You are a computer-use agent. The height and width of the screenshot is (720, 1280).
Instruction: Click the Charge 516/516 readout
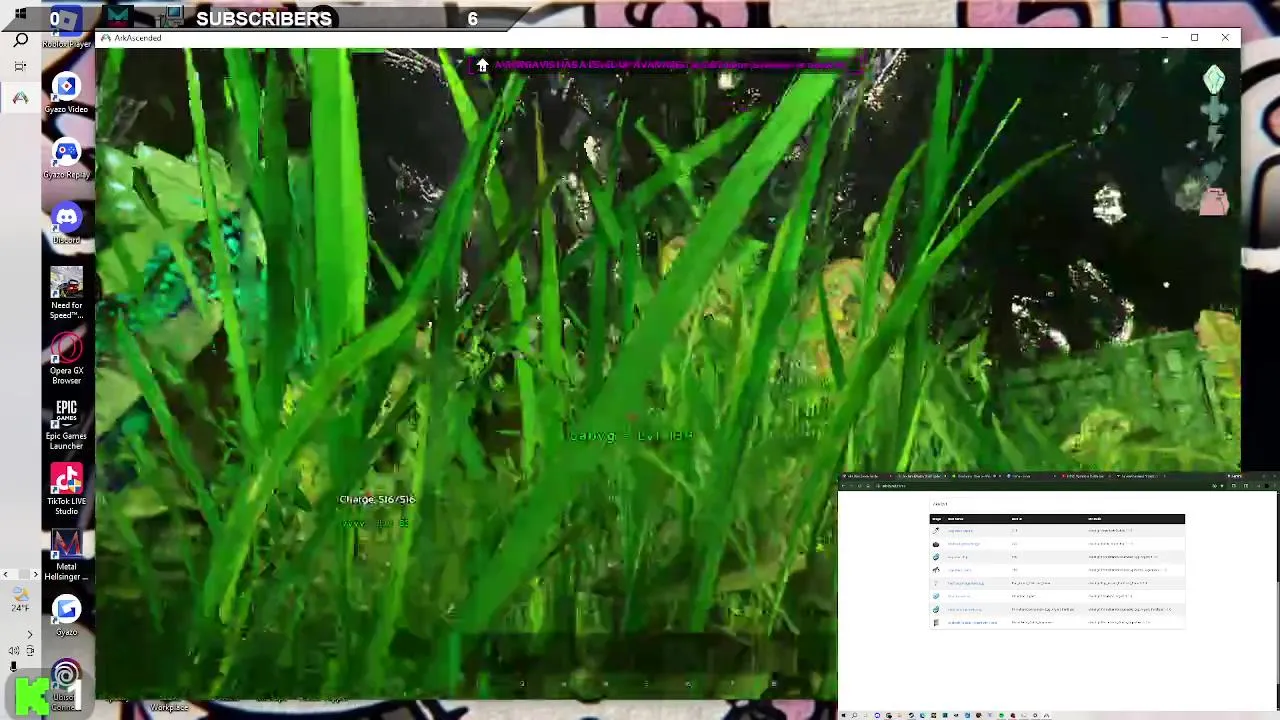point(377,499)
